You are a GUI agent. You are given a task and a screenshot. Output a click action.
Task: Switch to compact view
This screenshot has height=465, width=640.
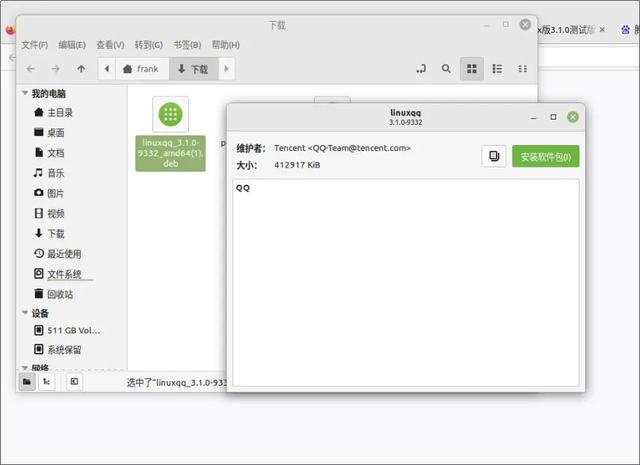(522, 69)
